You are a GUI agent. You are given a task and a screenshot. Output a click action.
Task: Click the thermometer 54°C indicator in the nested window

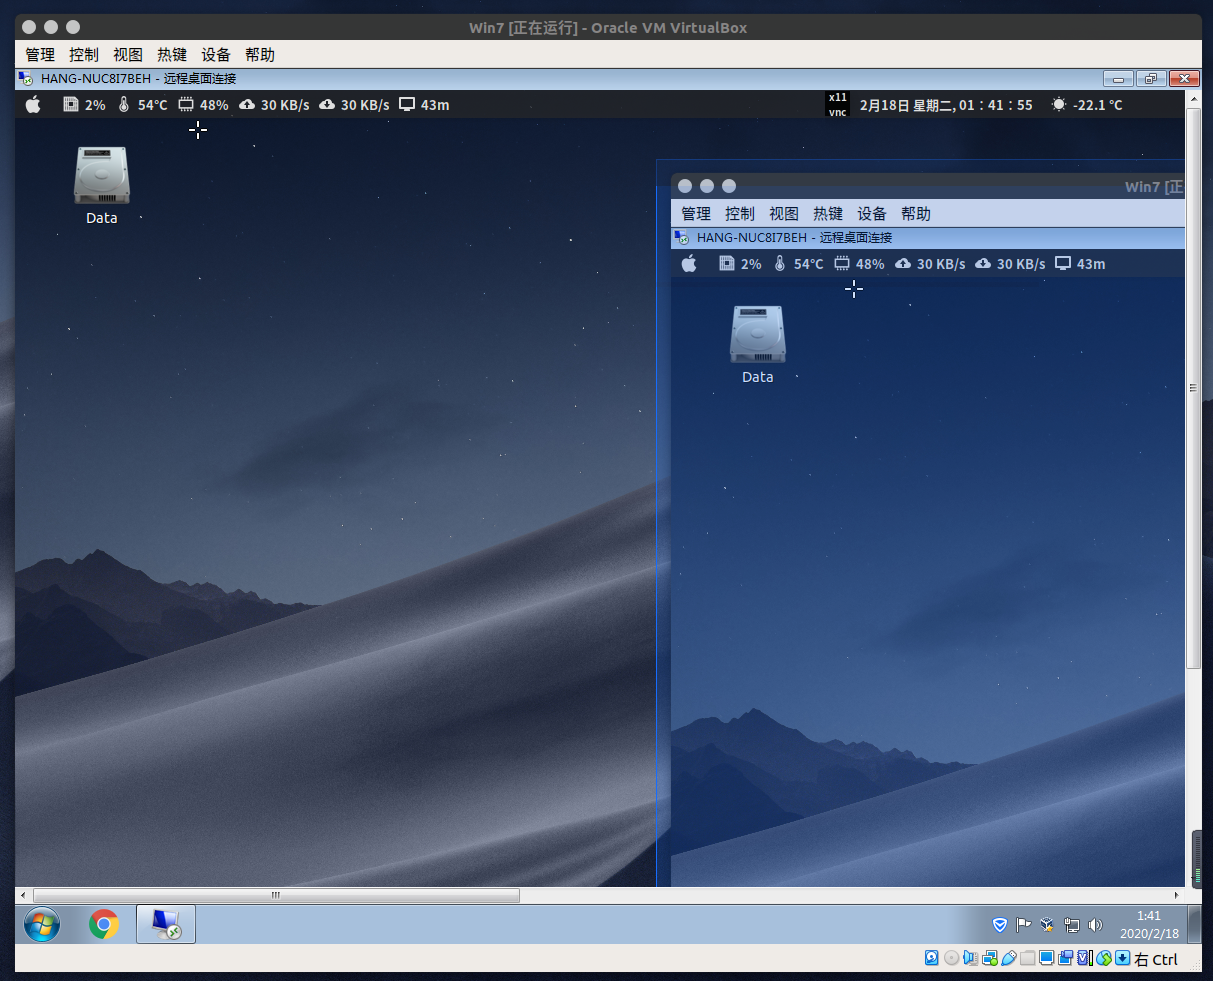click(x=798, y=263)
